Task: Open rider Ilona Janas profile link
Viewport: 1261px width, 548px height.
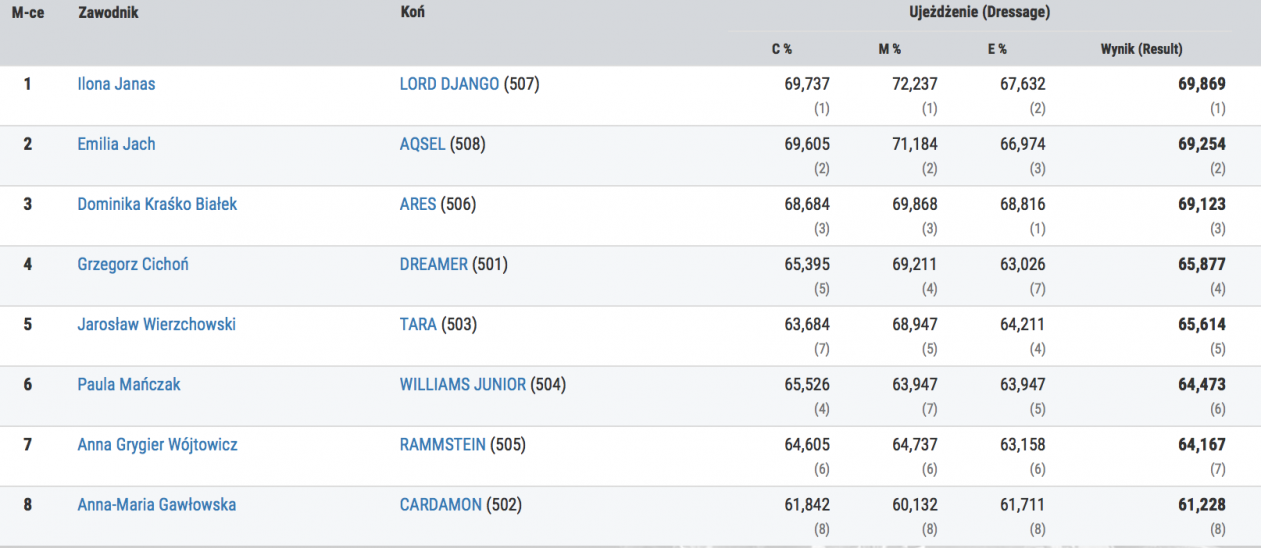Action: coord(116,84)
